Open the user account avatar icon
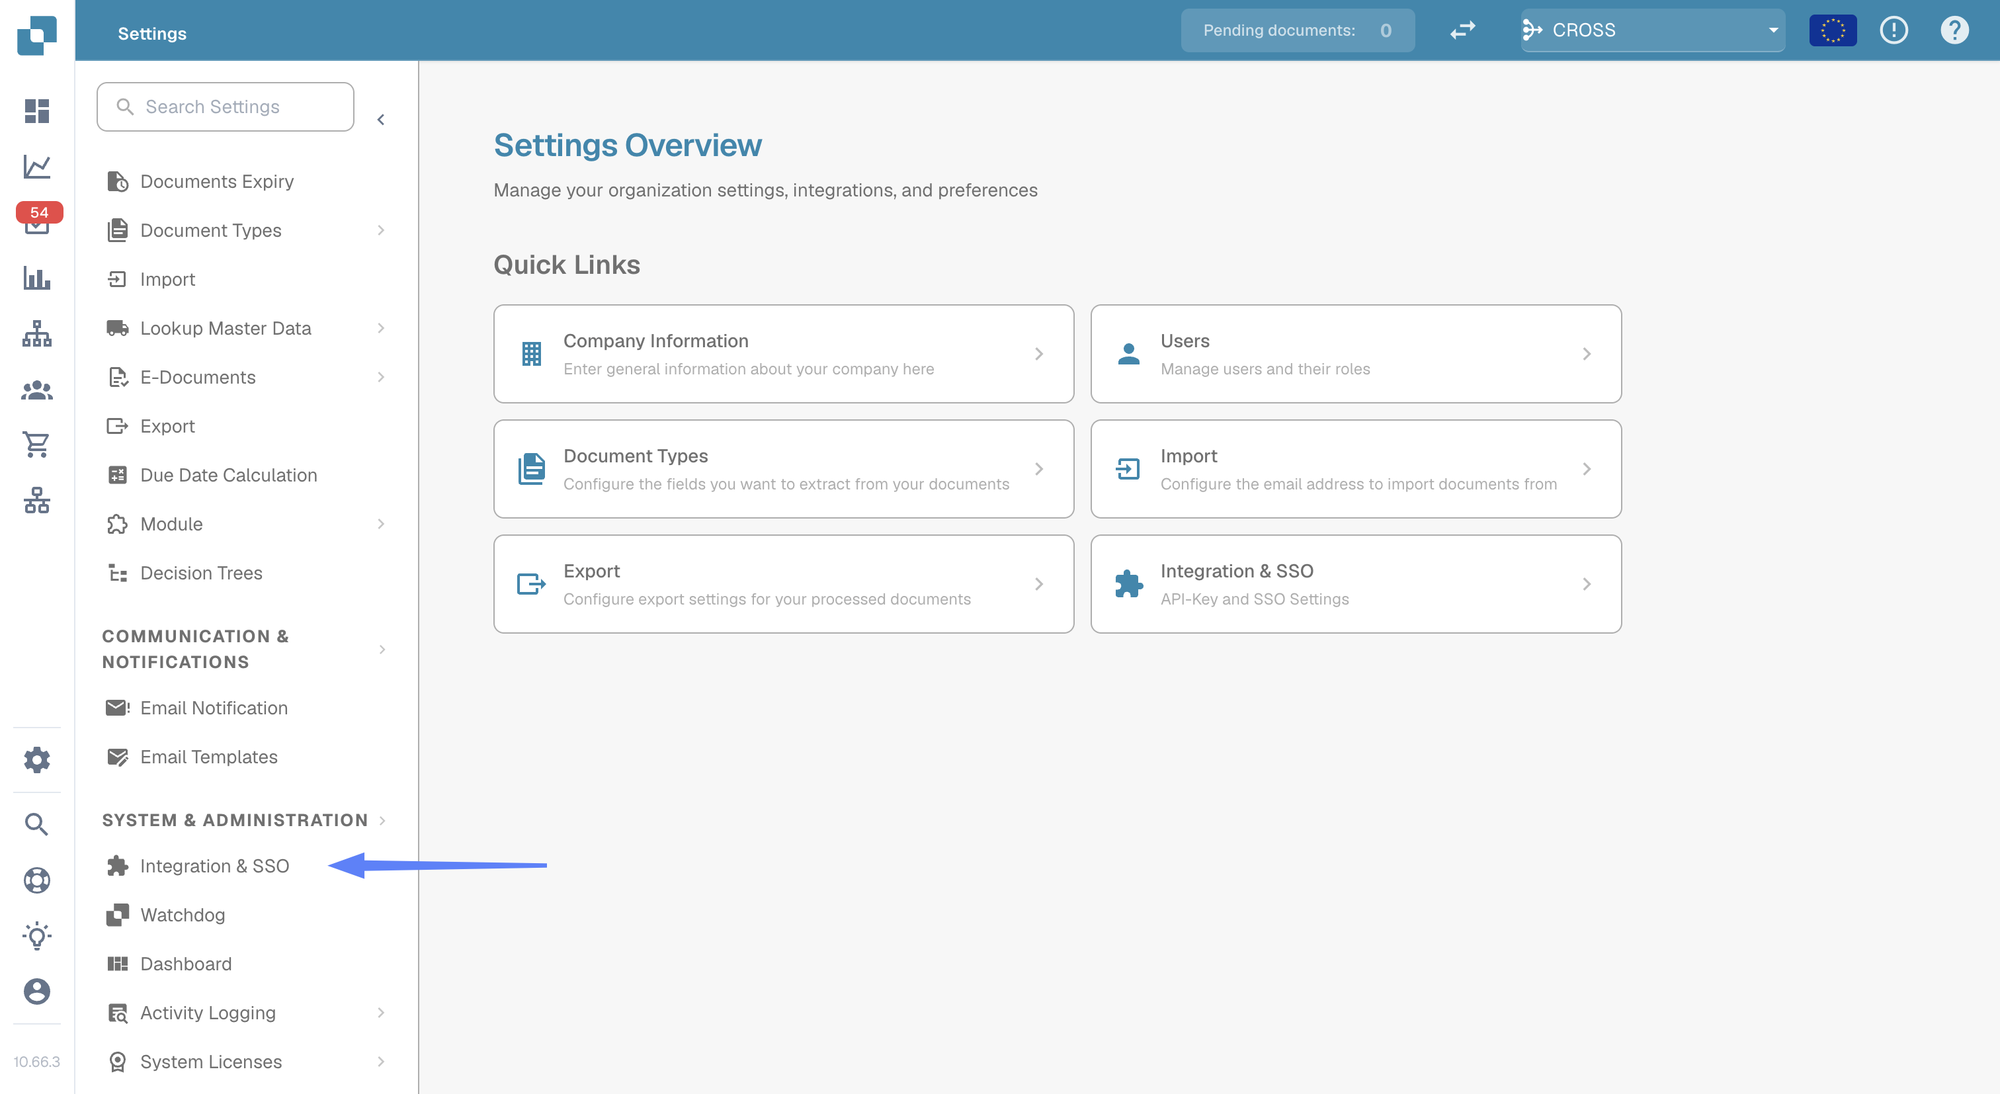The height and width of the screenshot is (1094, 2000). (37, 991)
